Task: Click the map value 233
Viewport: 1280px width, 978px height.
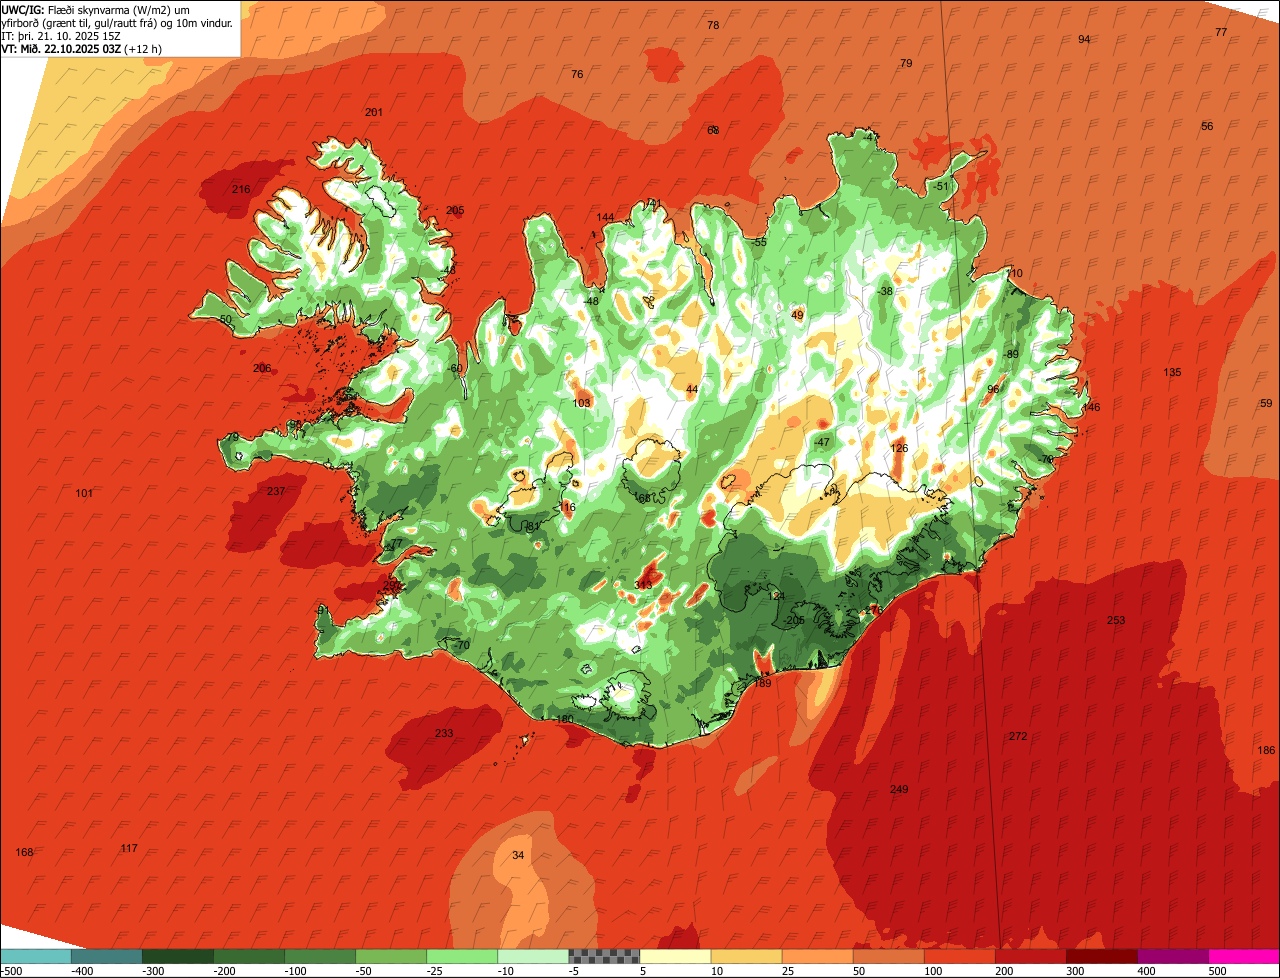Action: pyautogui.click(x=444, y=733)
